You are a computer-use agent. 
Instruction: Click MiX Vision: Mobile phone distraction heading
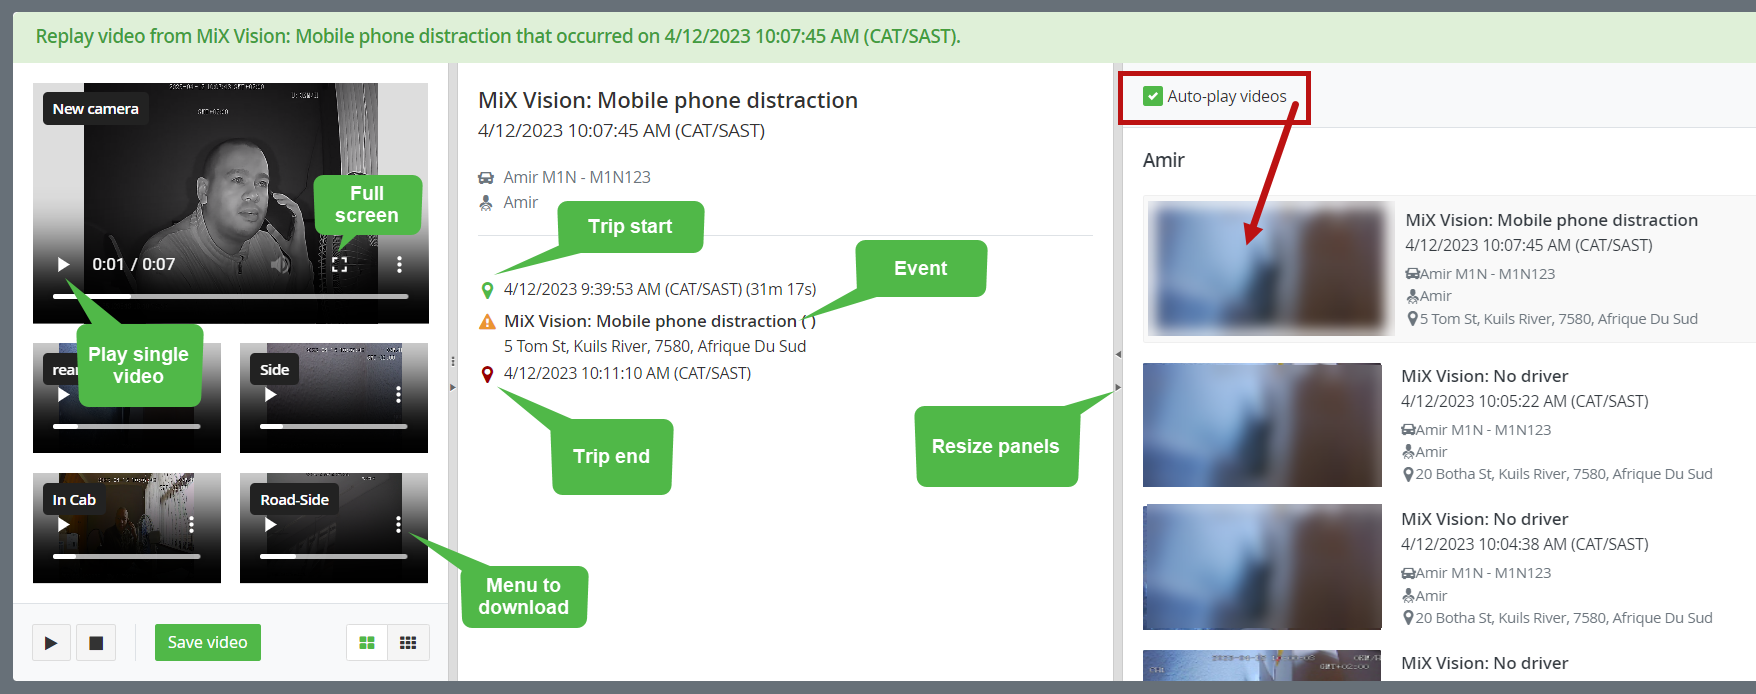[x=668, y=100]
